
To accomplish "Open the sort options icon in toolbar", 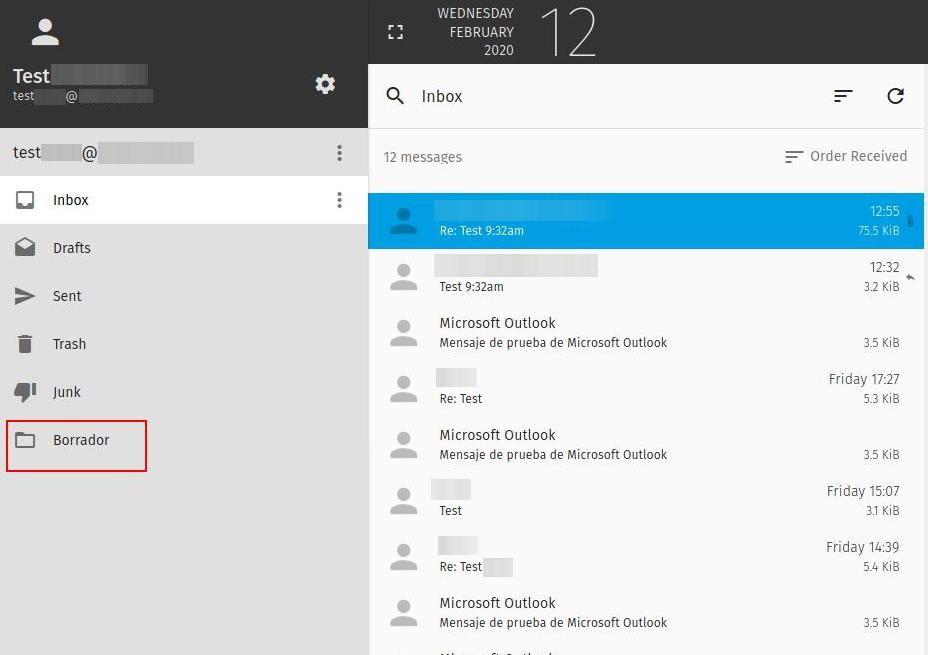I will point(843,96).
